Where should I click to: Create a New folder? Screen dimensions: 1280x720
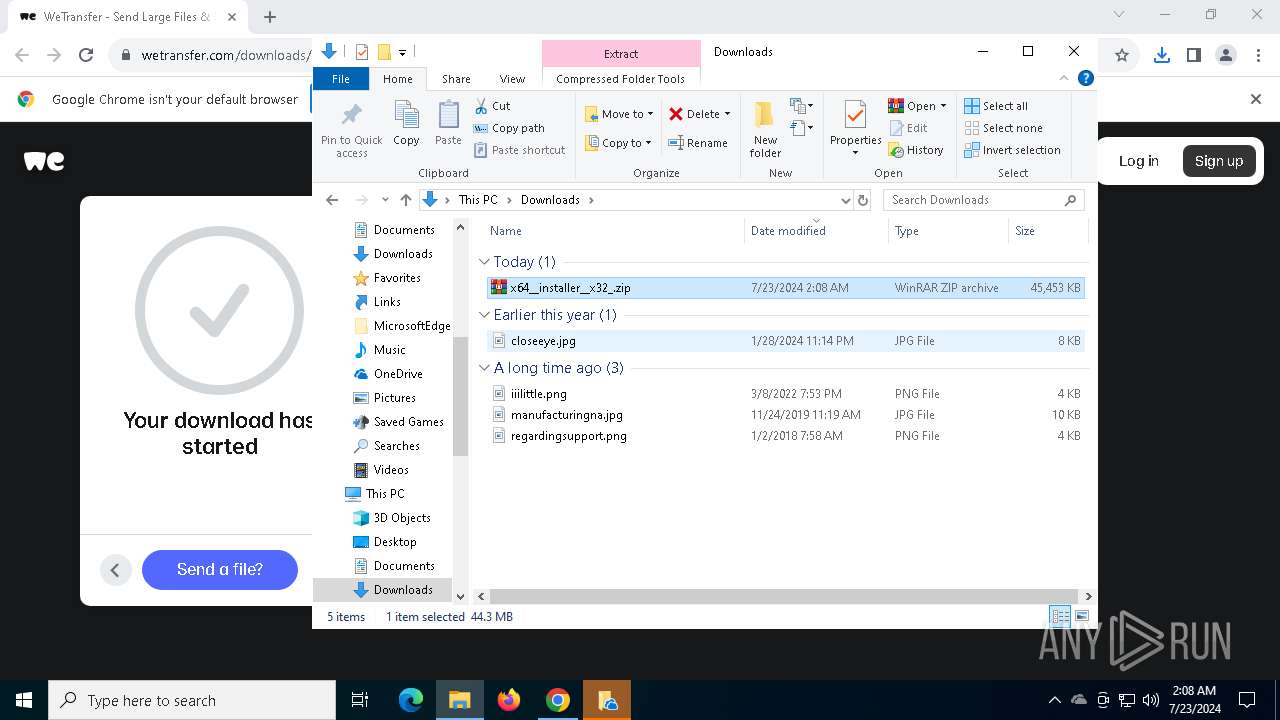pyautogui.click(x=765, y=129)
